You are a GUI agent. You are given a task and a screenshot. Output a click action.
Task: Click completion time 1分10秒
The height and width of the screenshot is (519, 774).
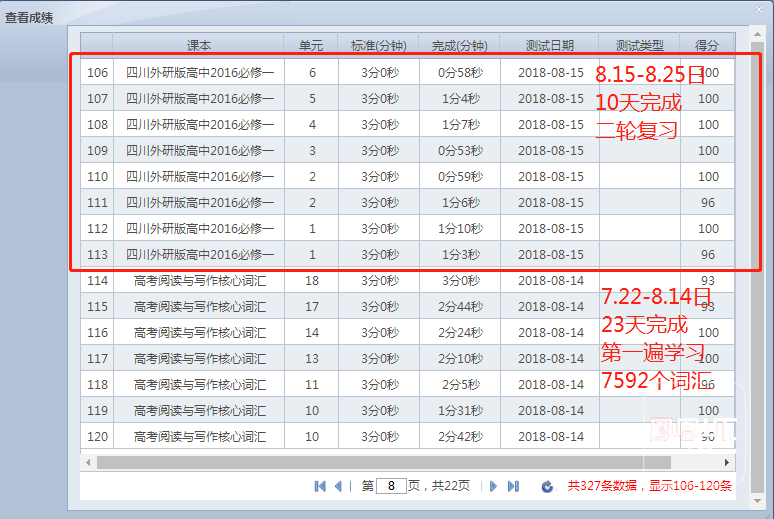[x=460, y=229]
